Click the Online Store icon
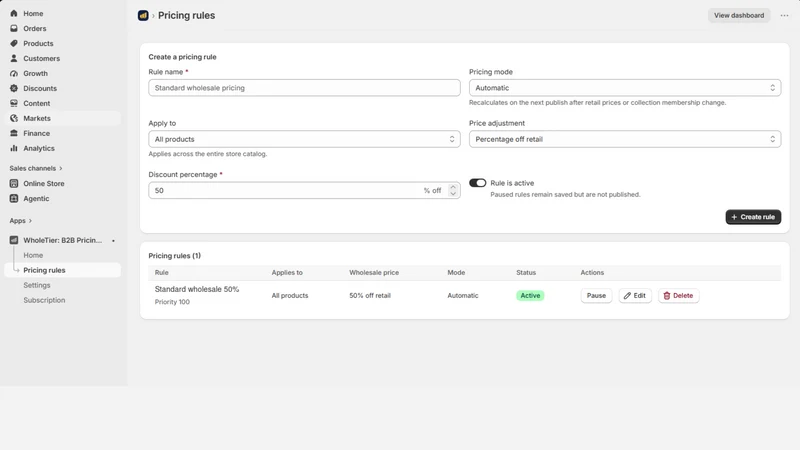800x450 pixels. click(x=14, y=184)
